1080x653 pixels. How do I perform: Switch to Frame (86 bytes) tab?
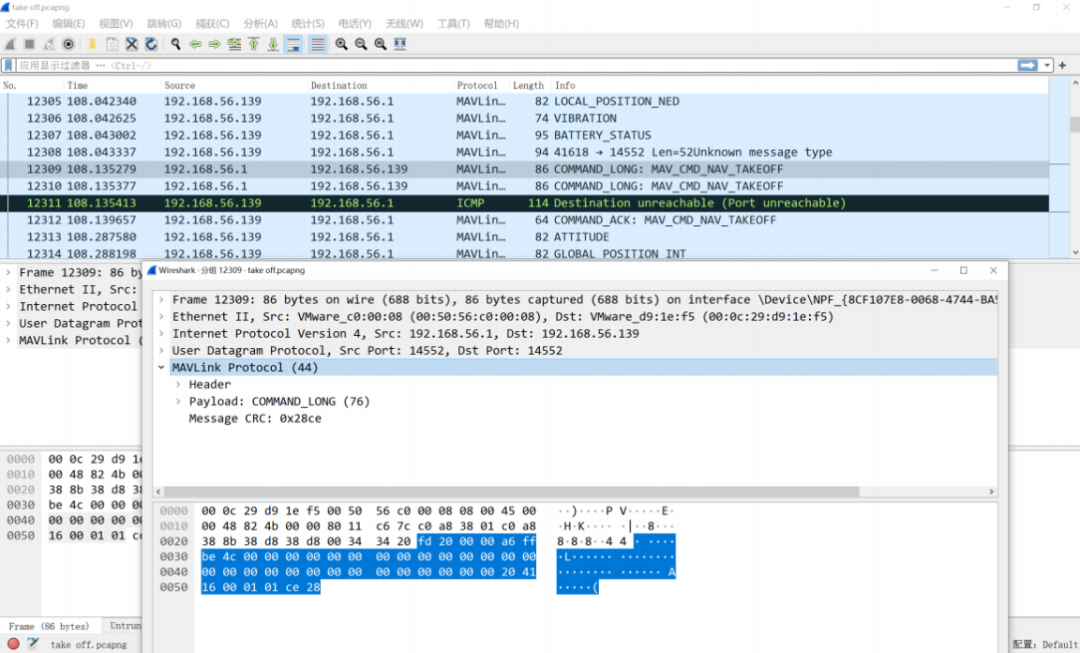(50, 626)
